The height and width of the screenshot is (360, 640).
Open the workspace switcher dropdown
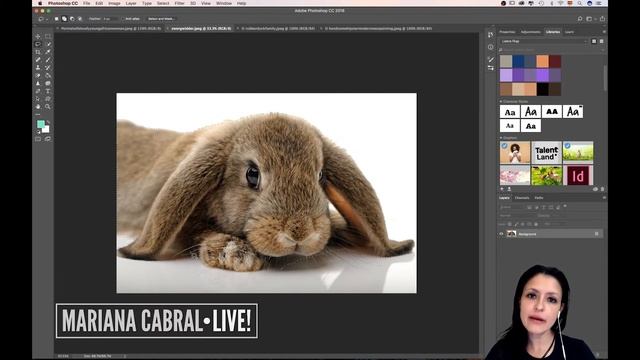click(x=590, y=19)
